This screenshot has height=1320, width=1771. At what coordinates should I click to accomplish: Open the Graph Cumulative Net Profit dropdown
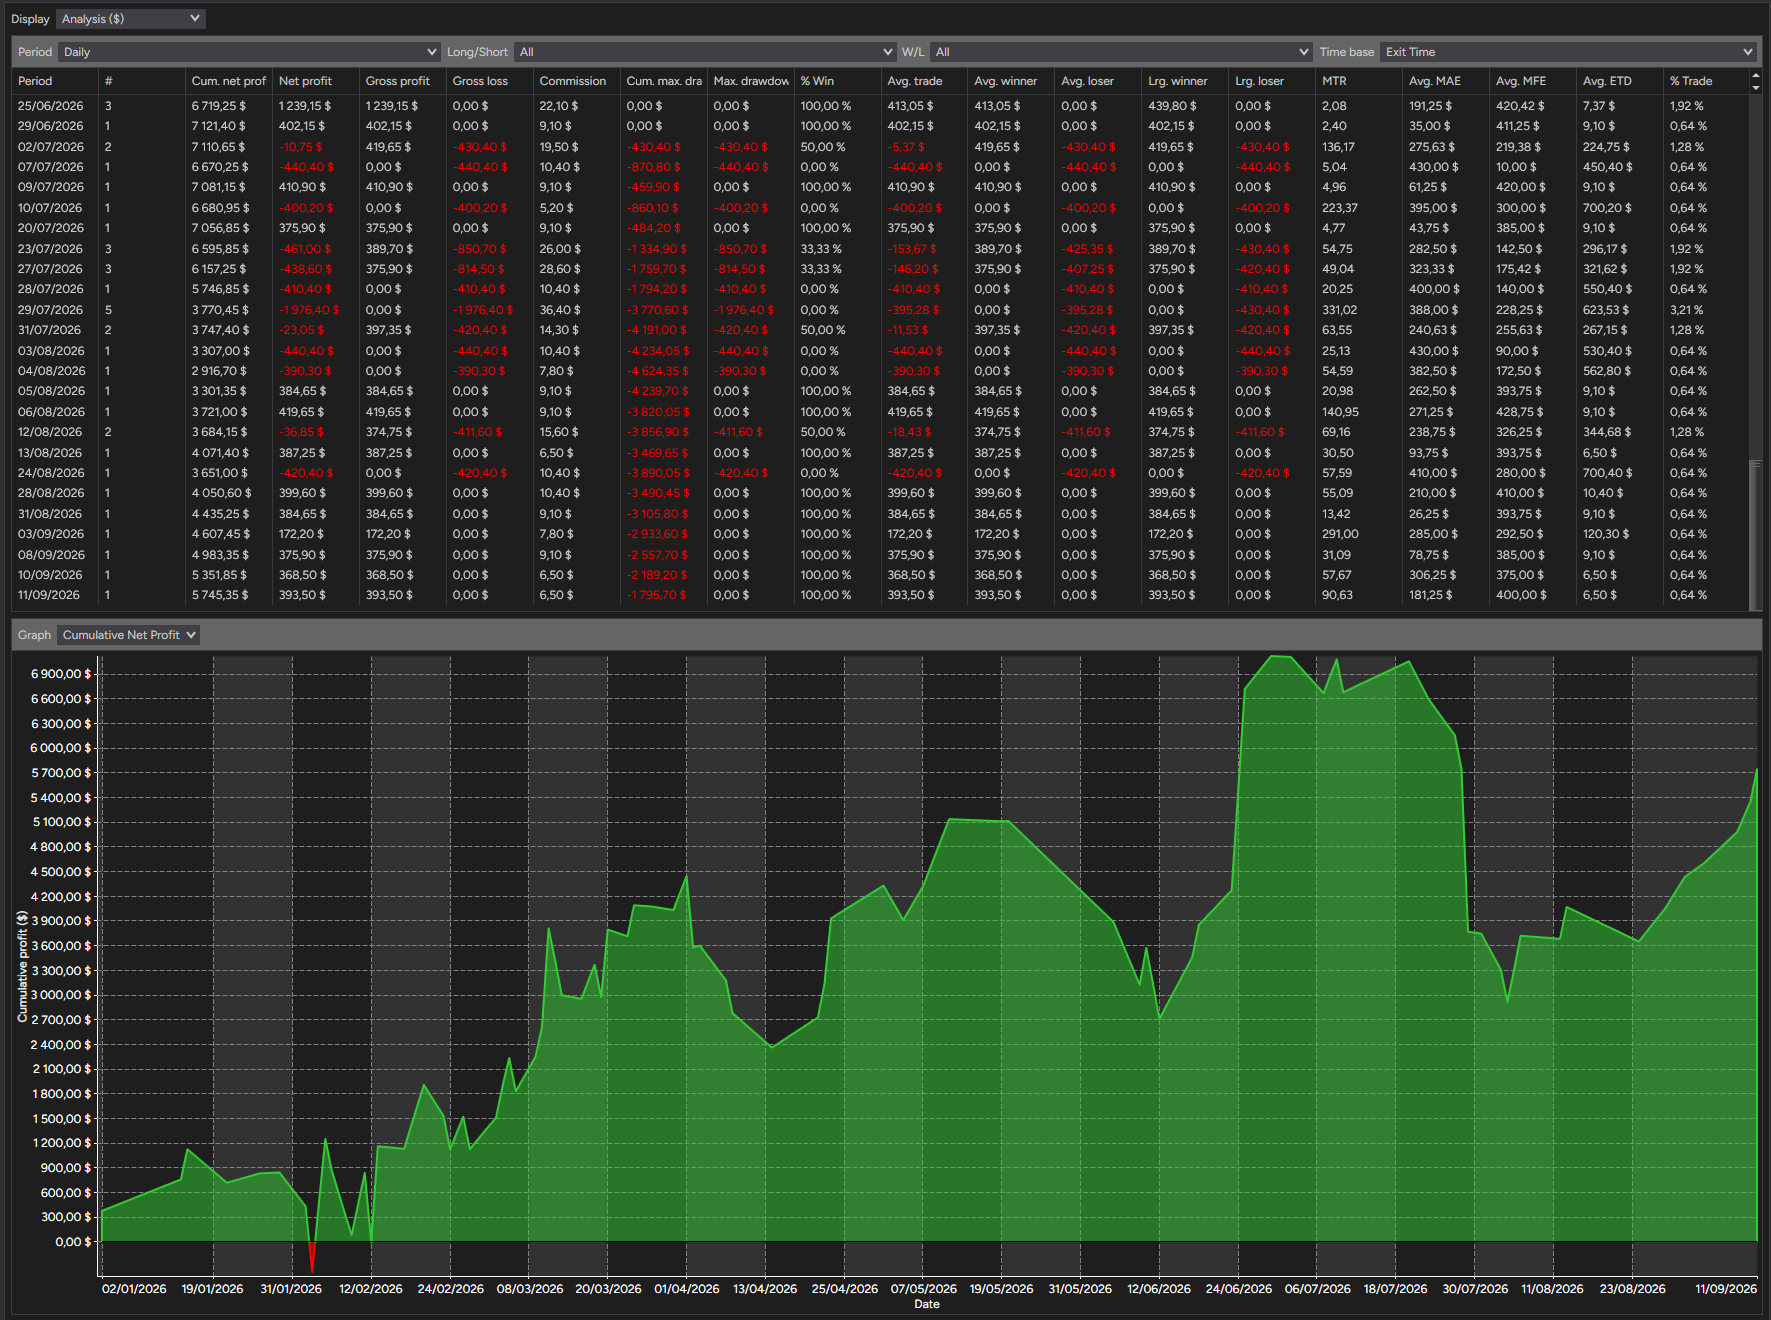(x=128, y=635)
